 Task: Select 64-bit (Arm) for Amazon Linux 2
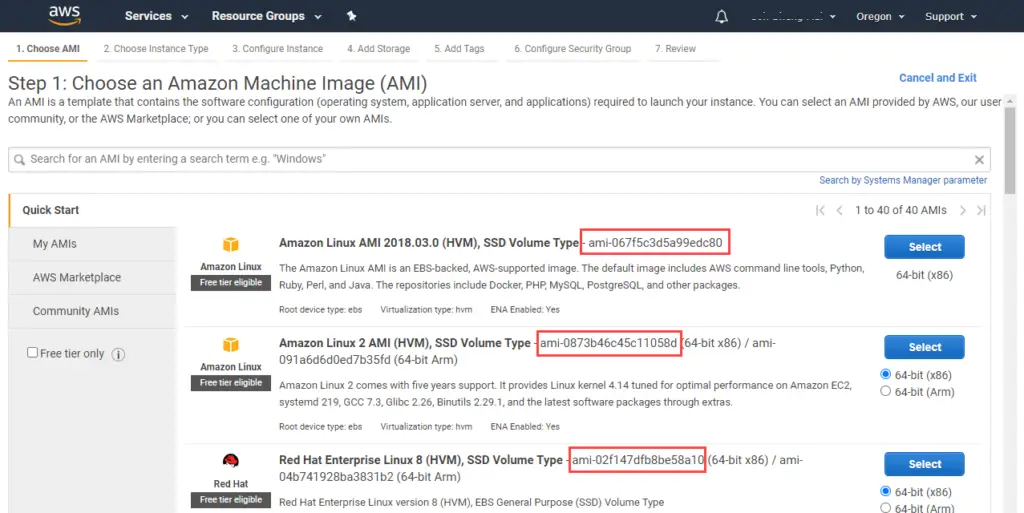point(886,391)
